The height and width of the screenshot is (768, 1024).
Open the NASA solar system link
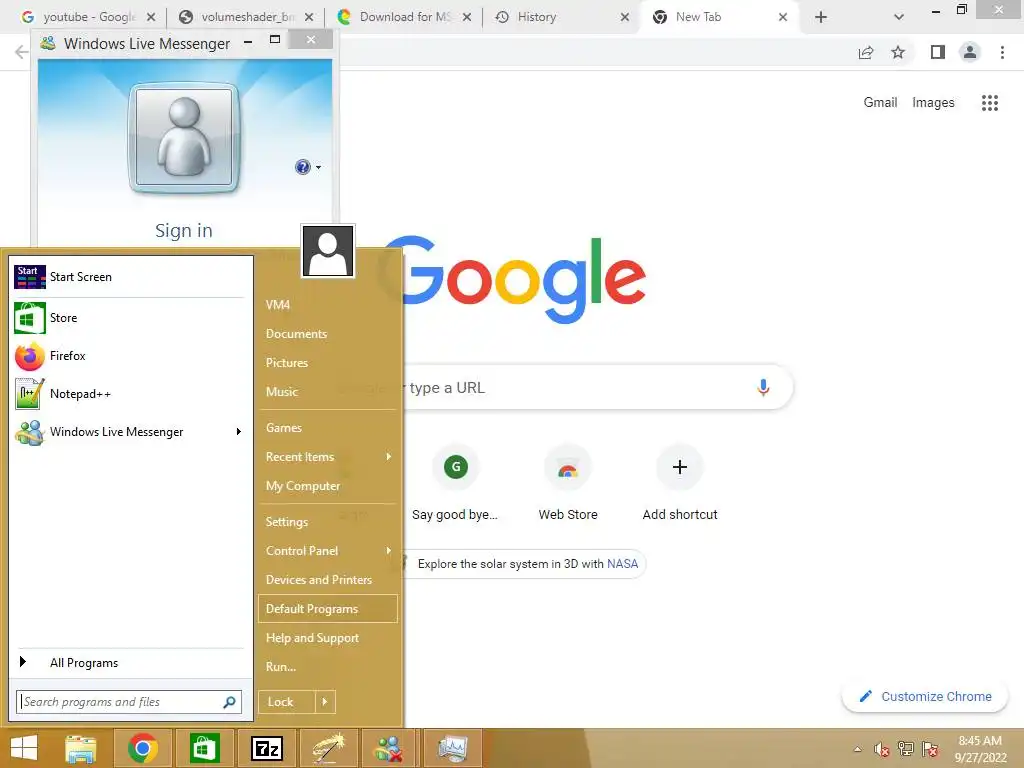(x=622, y=564)
